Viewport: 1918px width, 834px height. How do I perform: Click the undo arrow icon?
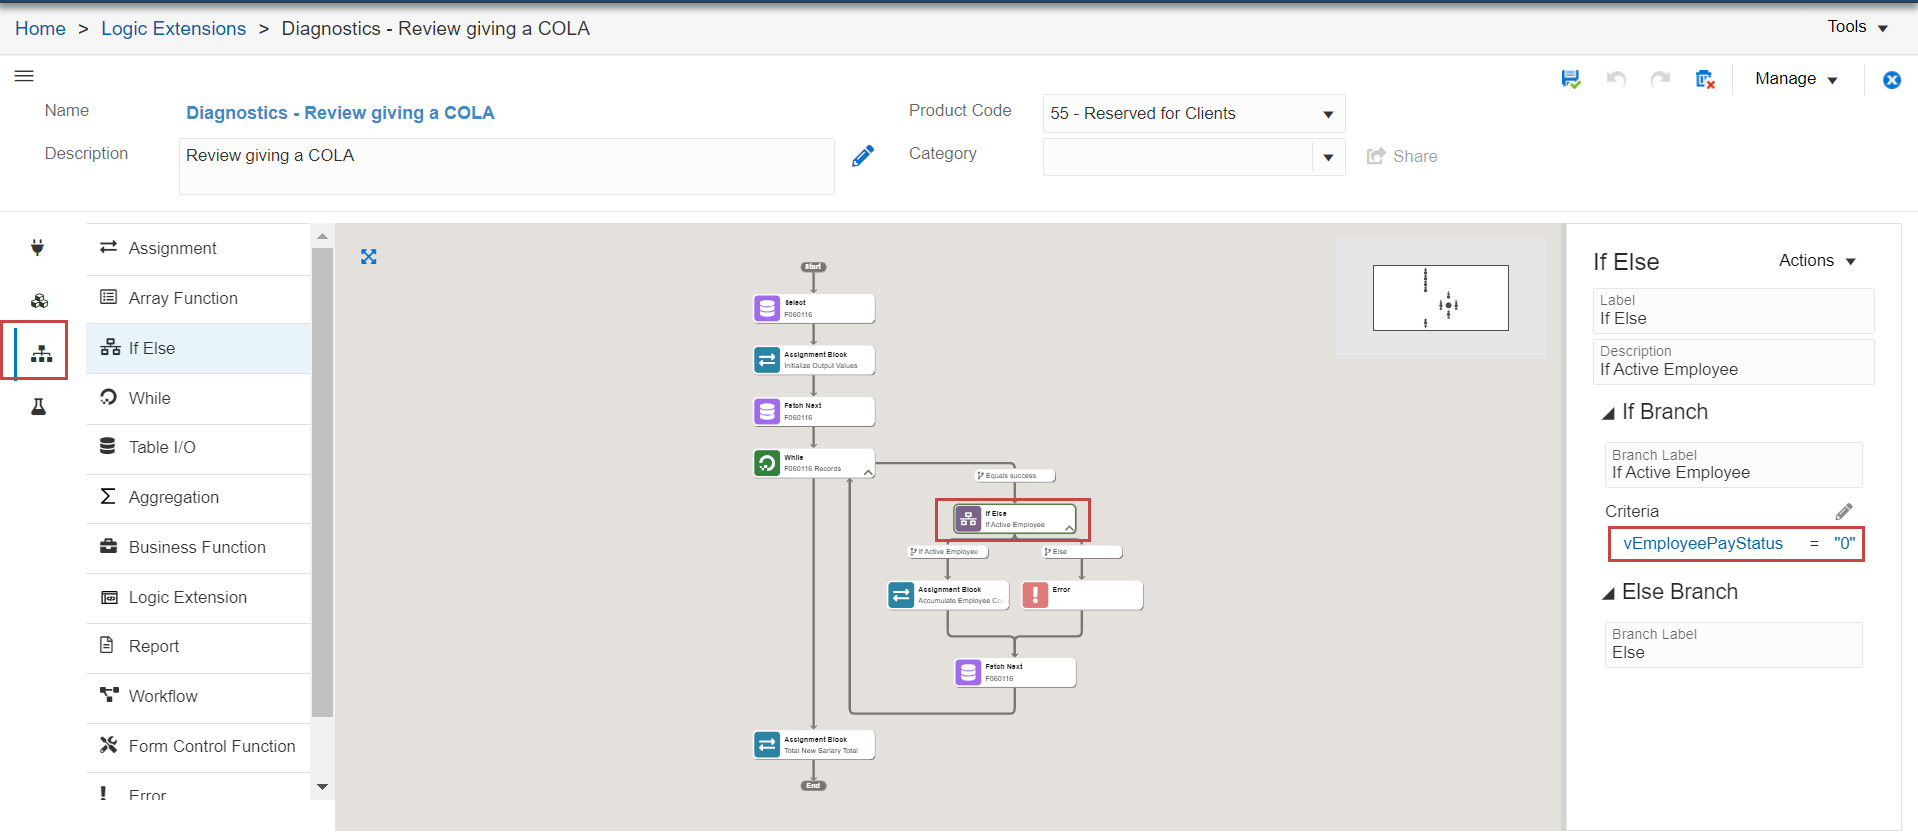(1616, 79)
